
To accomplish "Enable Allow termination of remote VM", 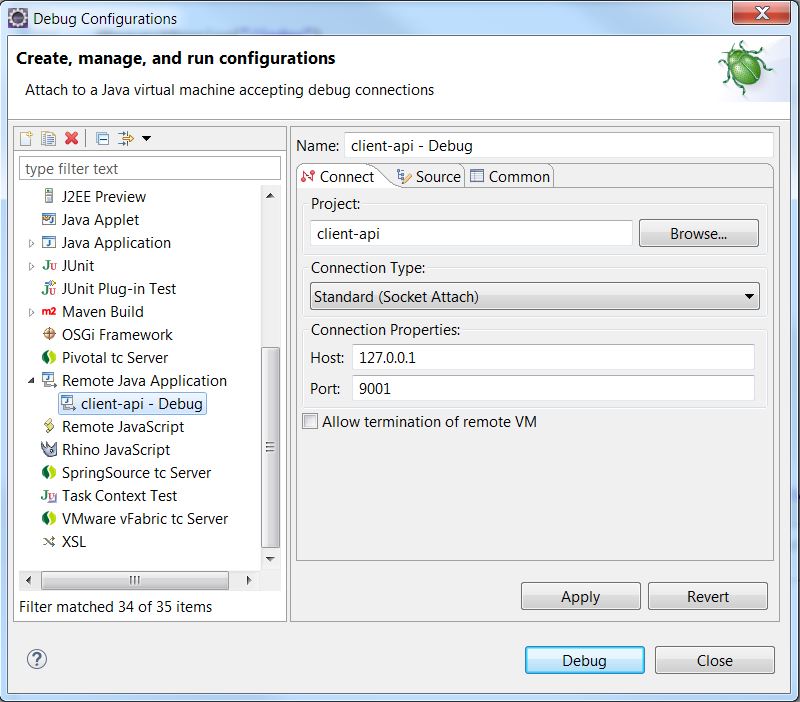I will [310, 421].
